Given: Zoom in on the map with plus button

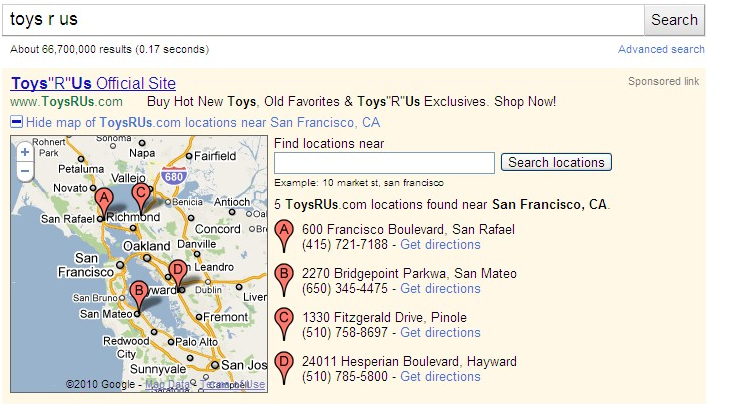Looking at the screenshot, I should click(25, 152).
